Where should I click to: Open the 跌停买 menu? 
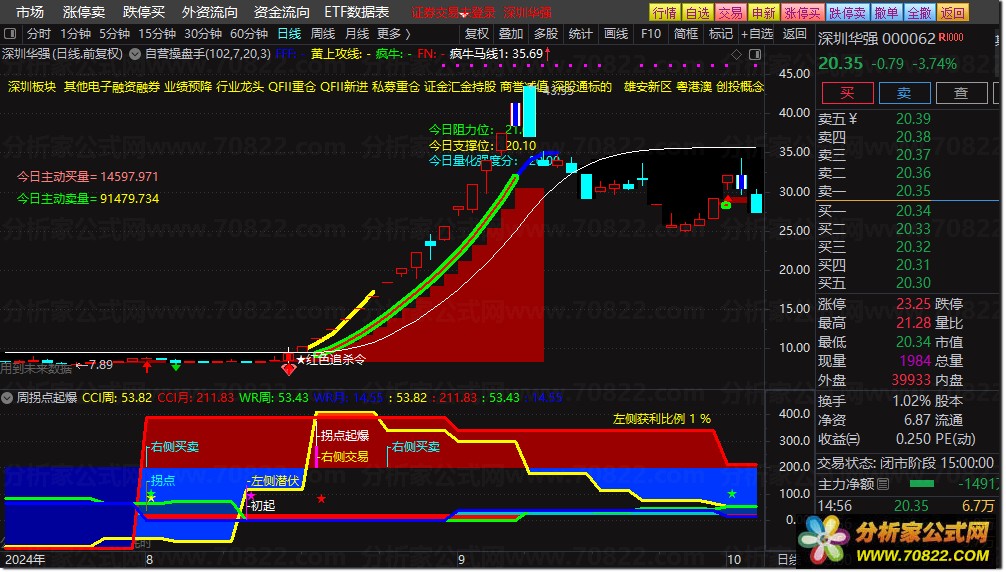click(143, 12)
